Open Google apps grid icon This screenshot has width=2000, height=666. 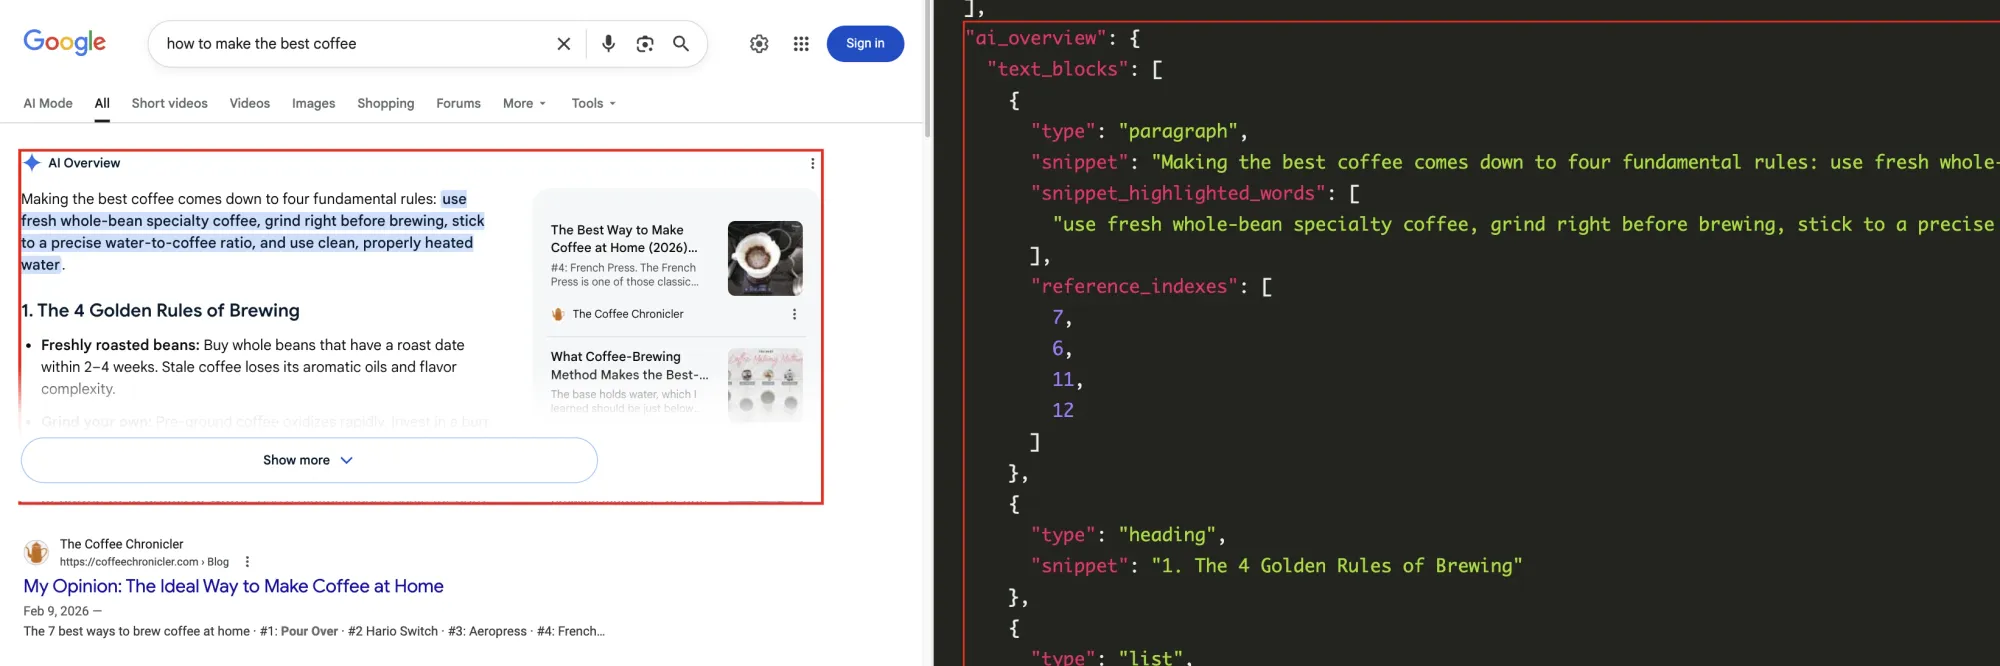point(801,44)
